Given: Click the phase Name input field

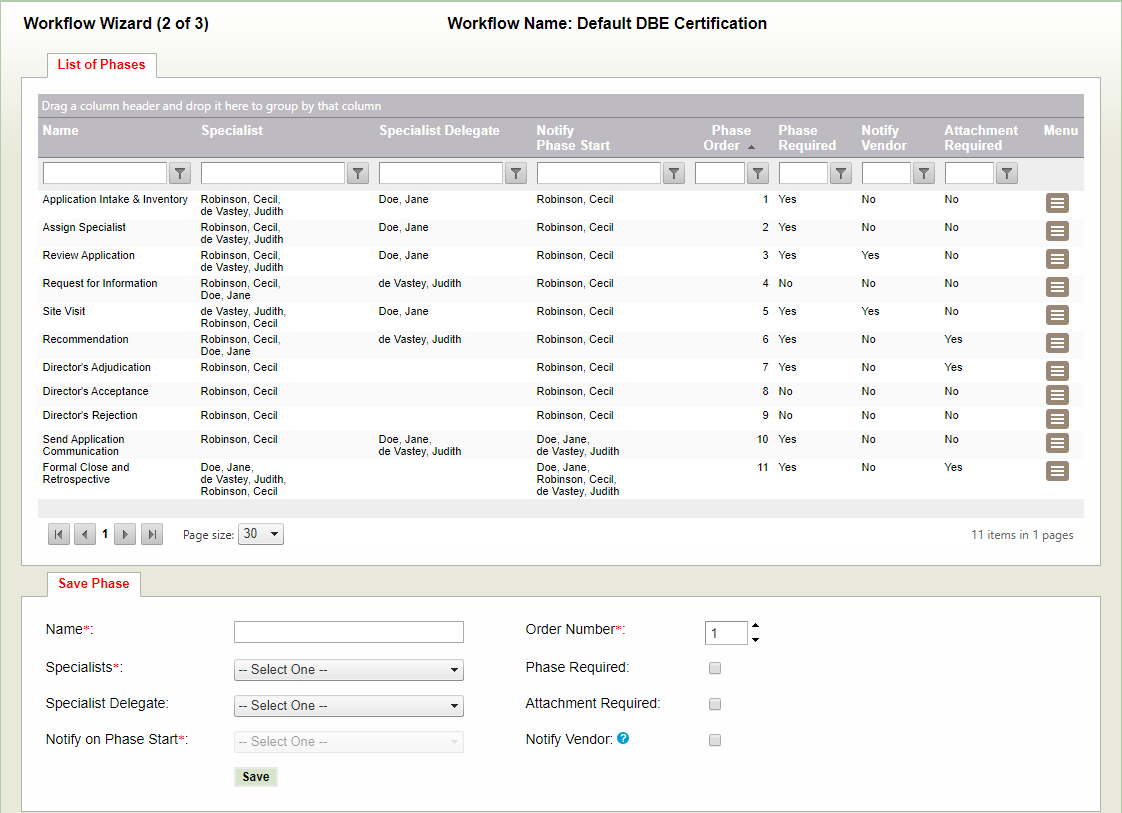Looking at the screenshot, I should coord(348,632).
